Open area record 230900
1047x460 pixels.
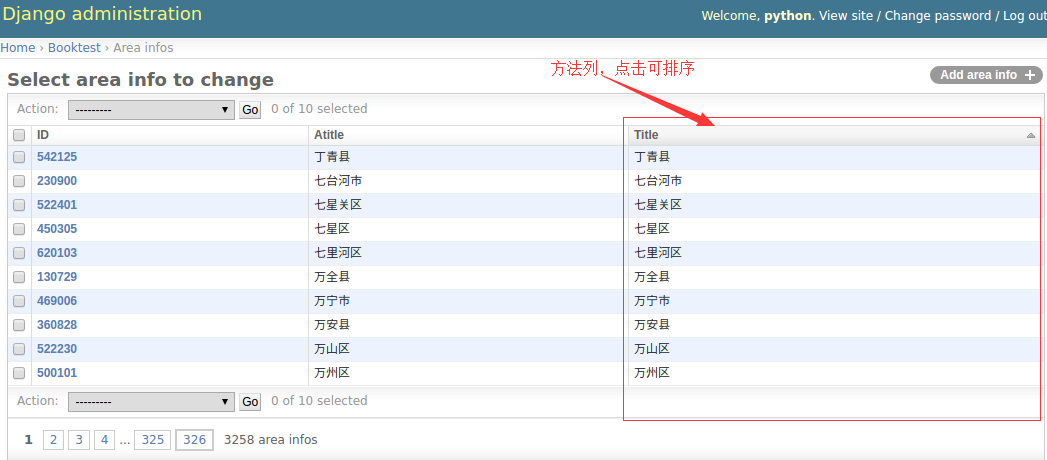(x=57, y=181)
